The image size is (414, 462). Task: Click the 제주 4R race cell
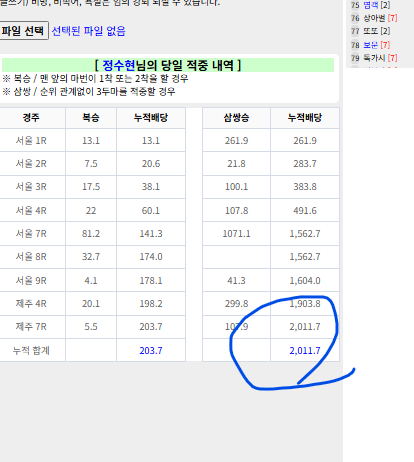(31, 304)
